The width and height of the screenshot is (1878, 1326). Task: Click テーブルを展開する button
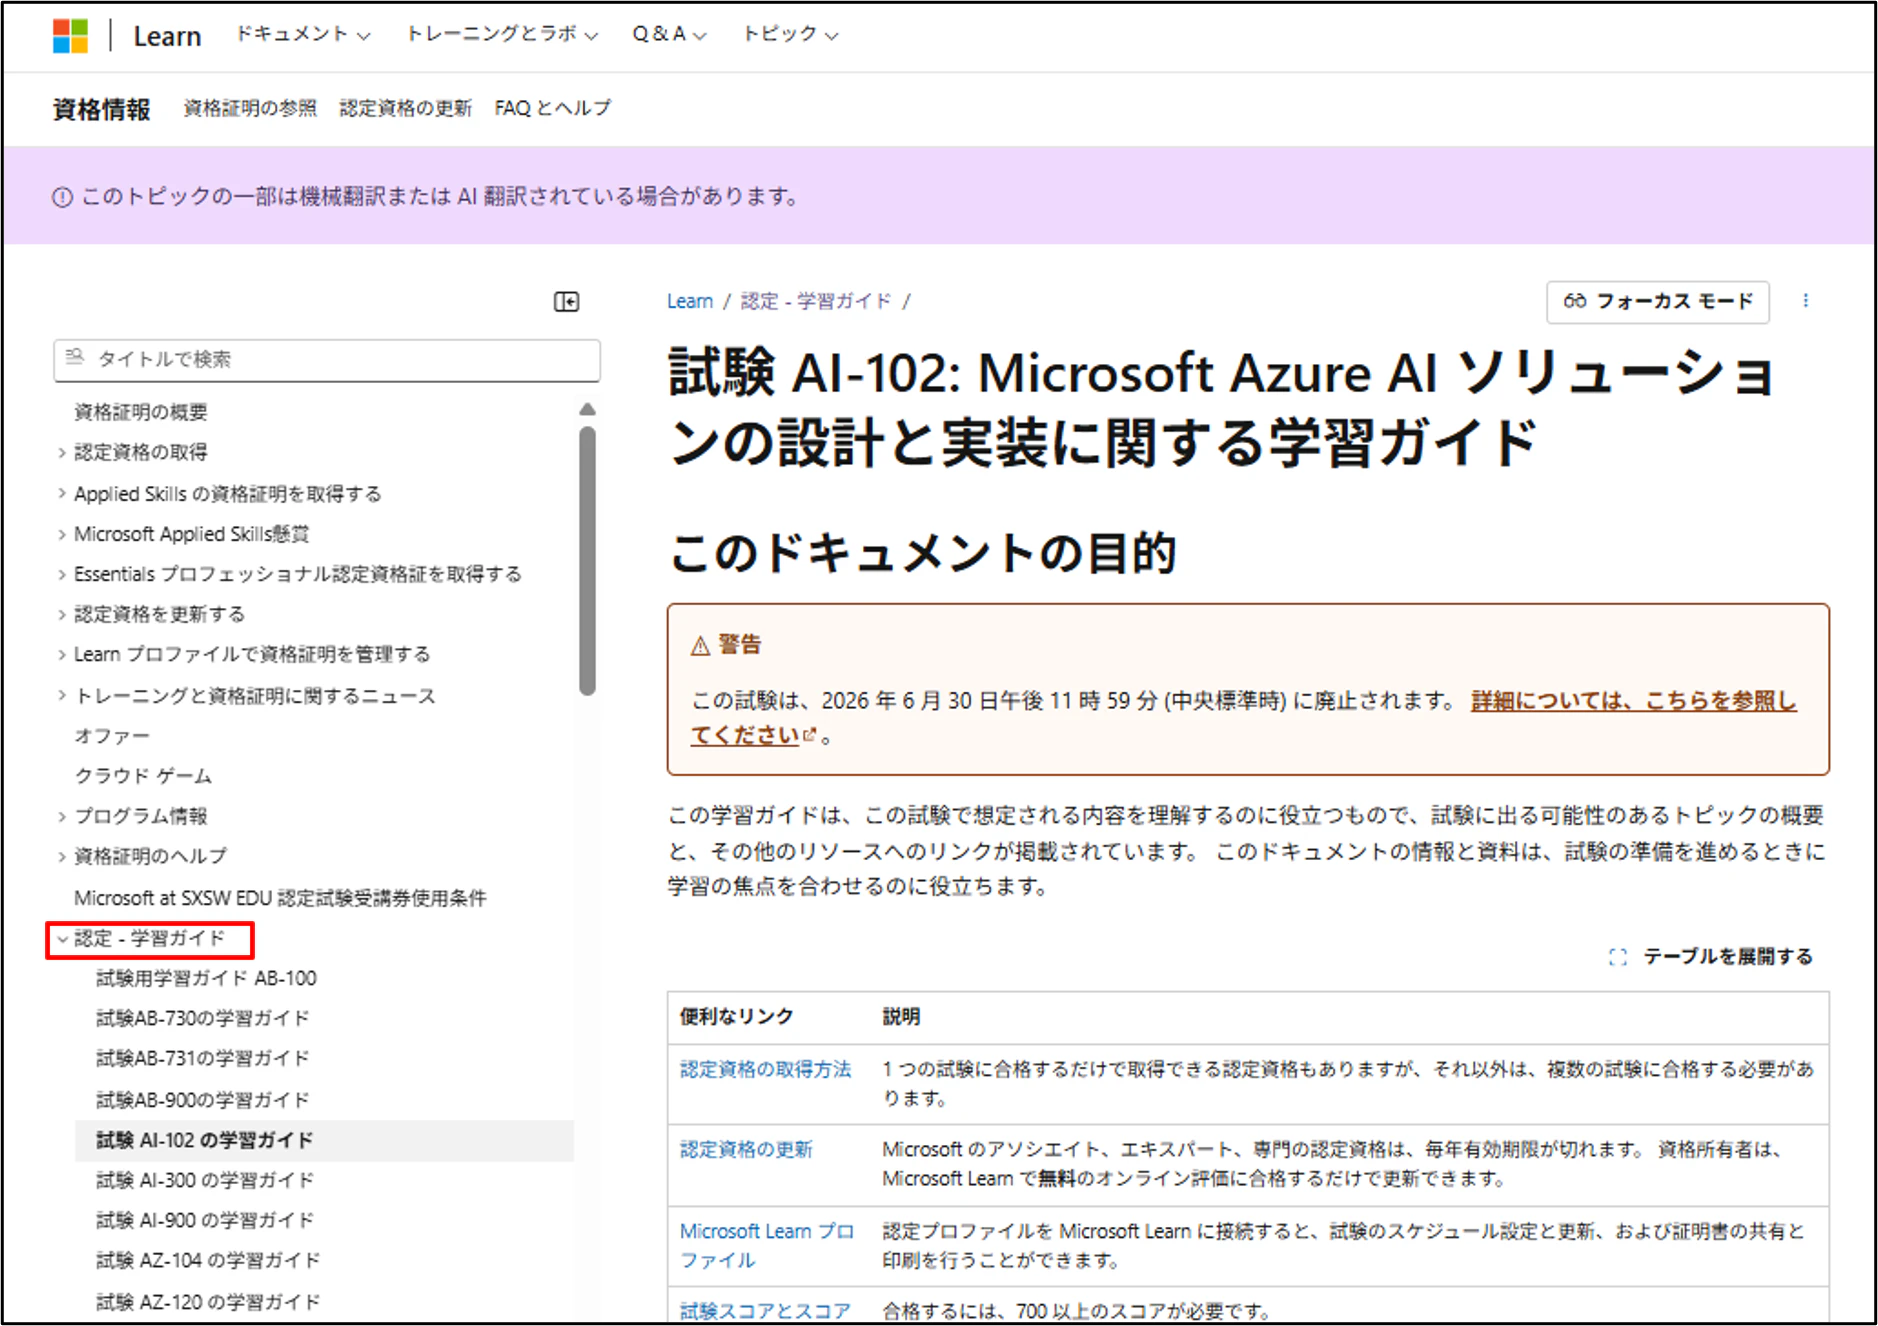tap(1711, 957)
